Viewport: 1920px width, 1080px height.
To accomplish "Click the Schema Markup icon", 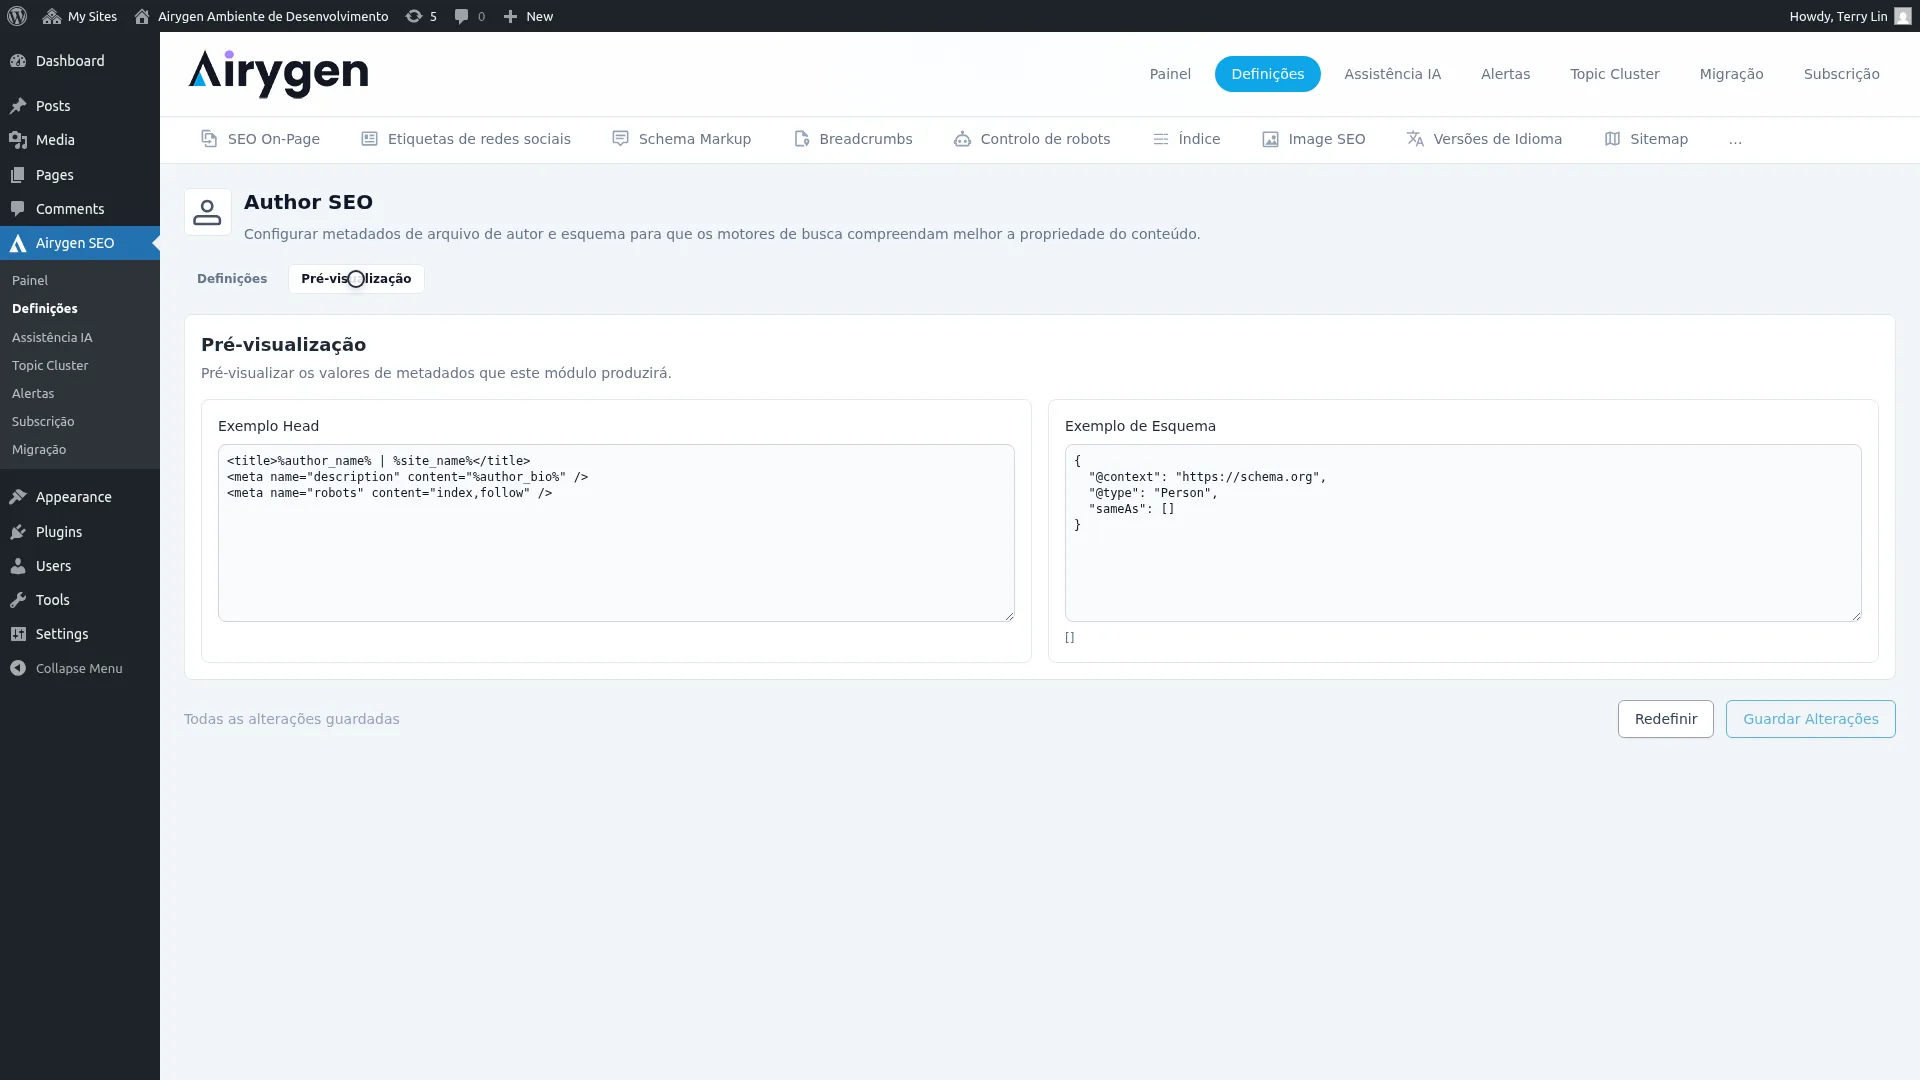I will (620, 139).
